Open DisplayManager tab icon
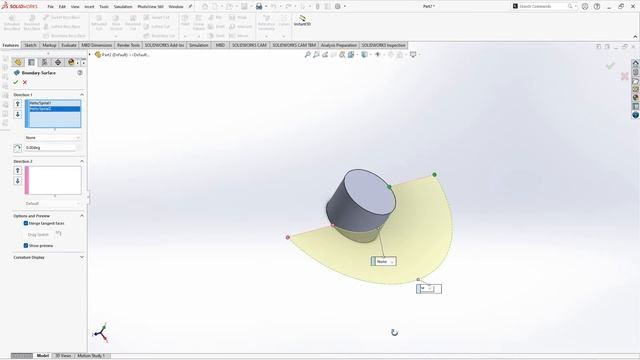The image size is (640, 360). 71,62
